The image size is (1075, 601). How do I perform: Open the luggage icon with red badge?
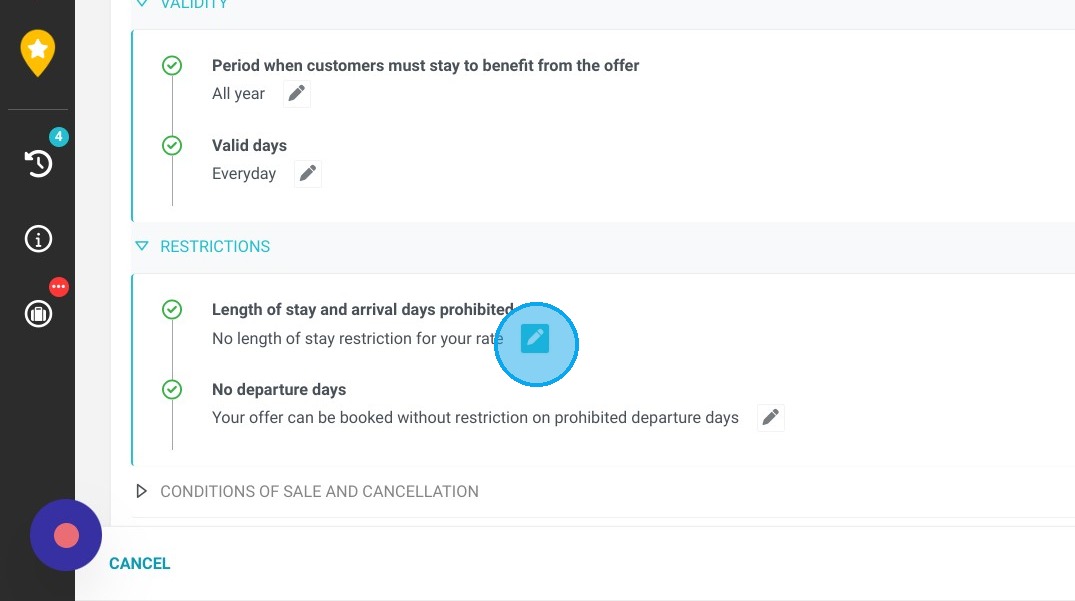tap(38, 314)
